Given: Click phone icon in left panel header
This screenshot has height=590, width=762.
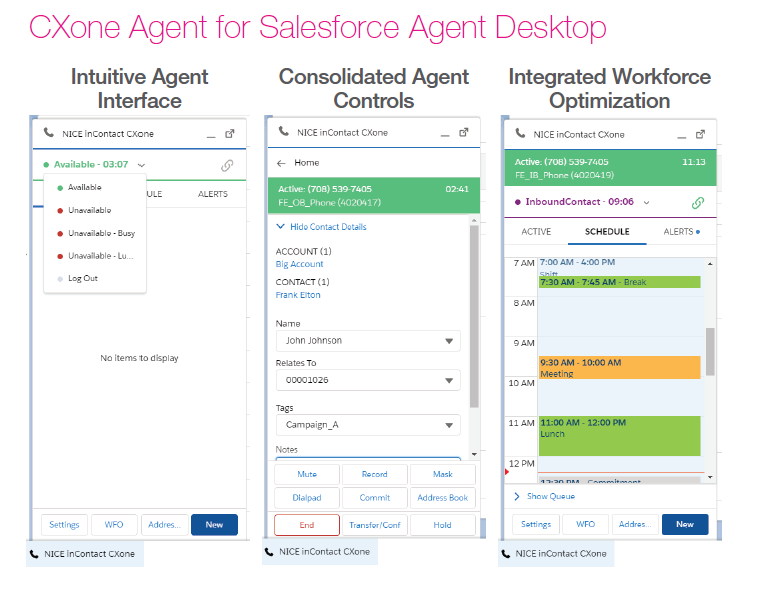Looking at the screenshot, I should point(49,133).
